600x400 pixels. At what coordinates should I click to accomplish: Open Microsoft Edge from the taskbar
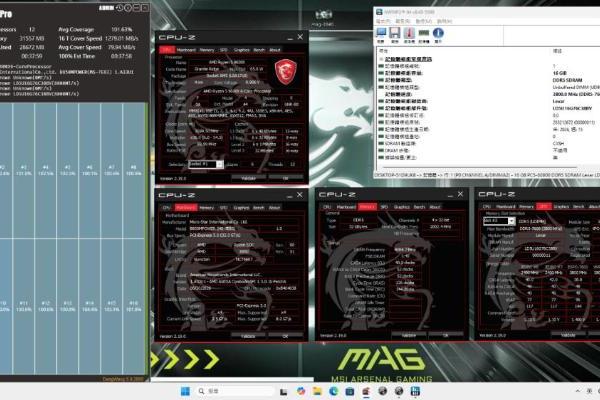tap(333, 391)
